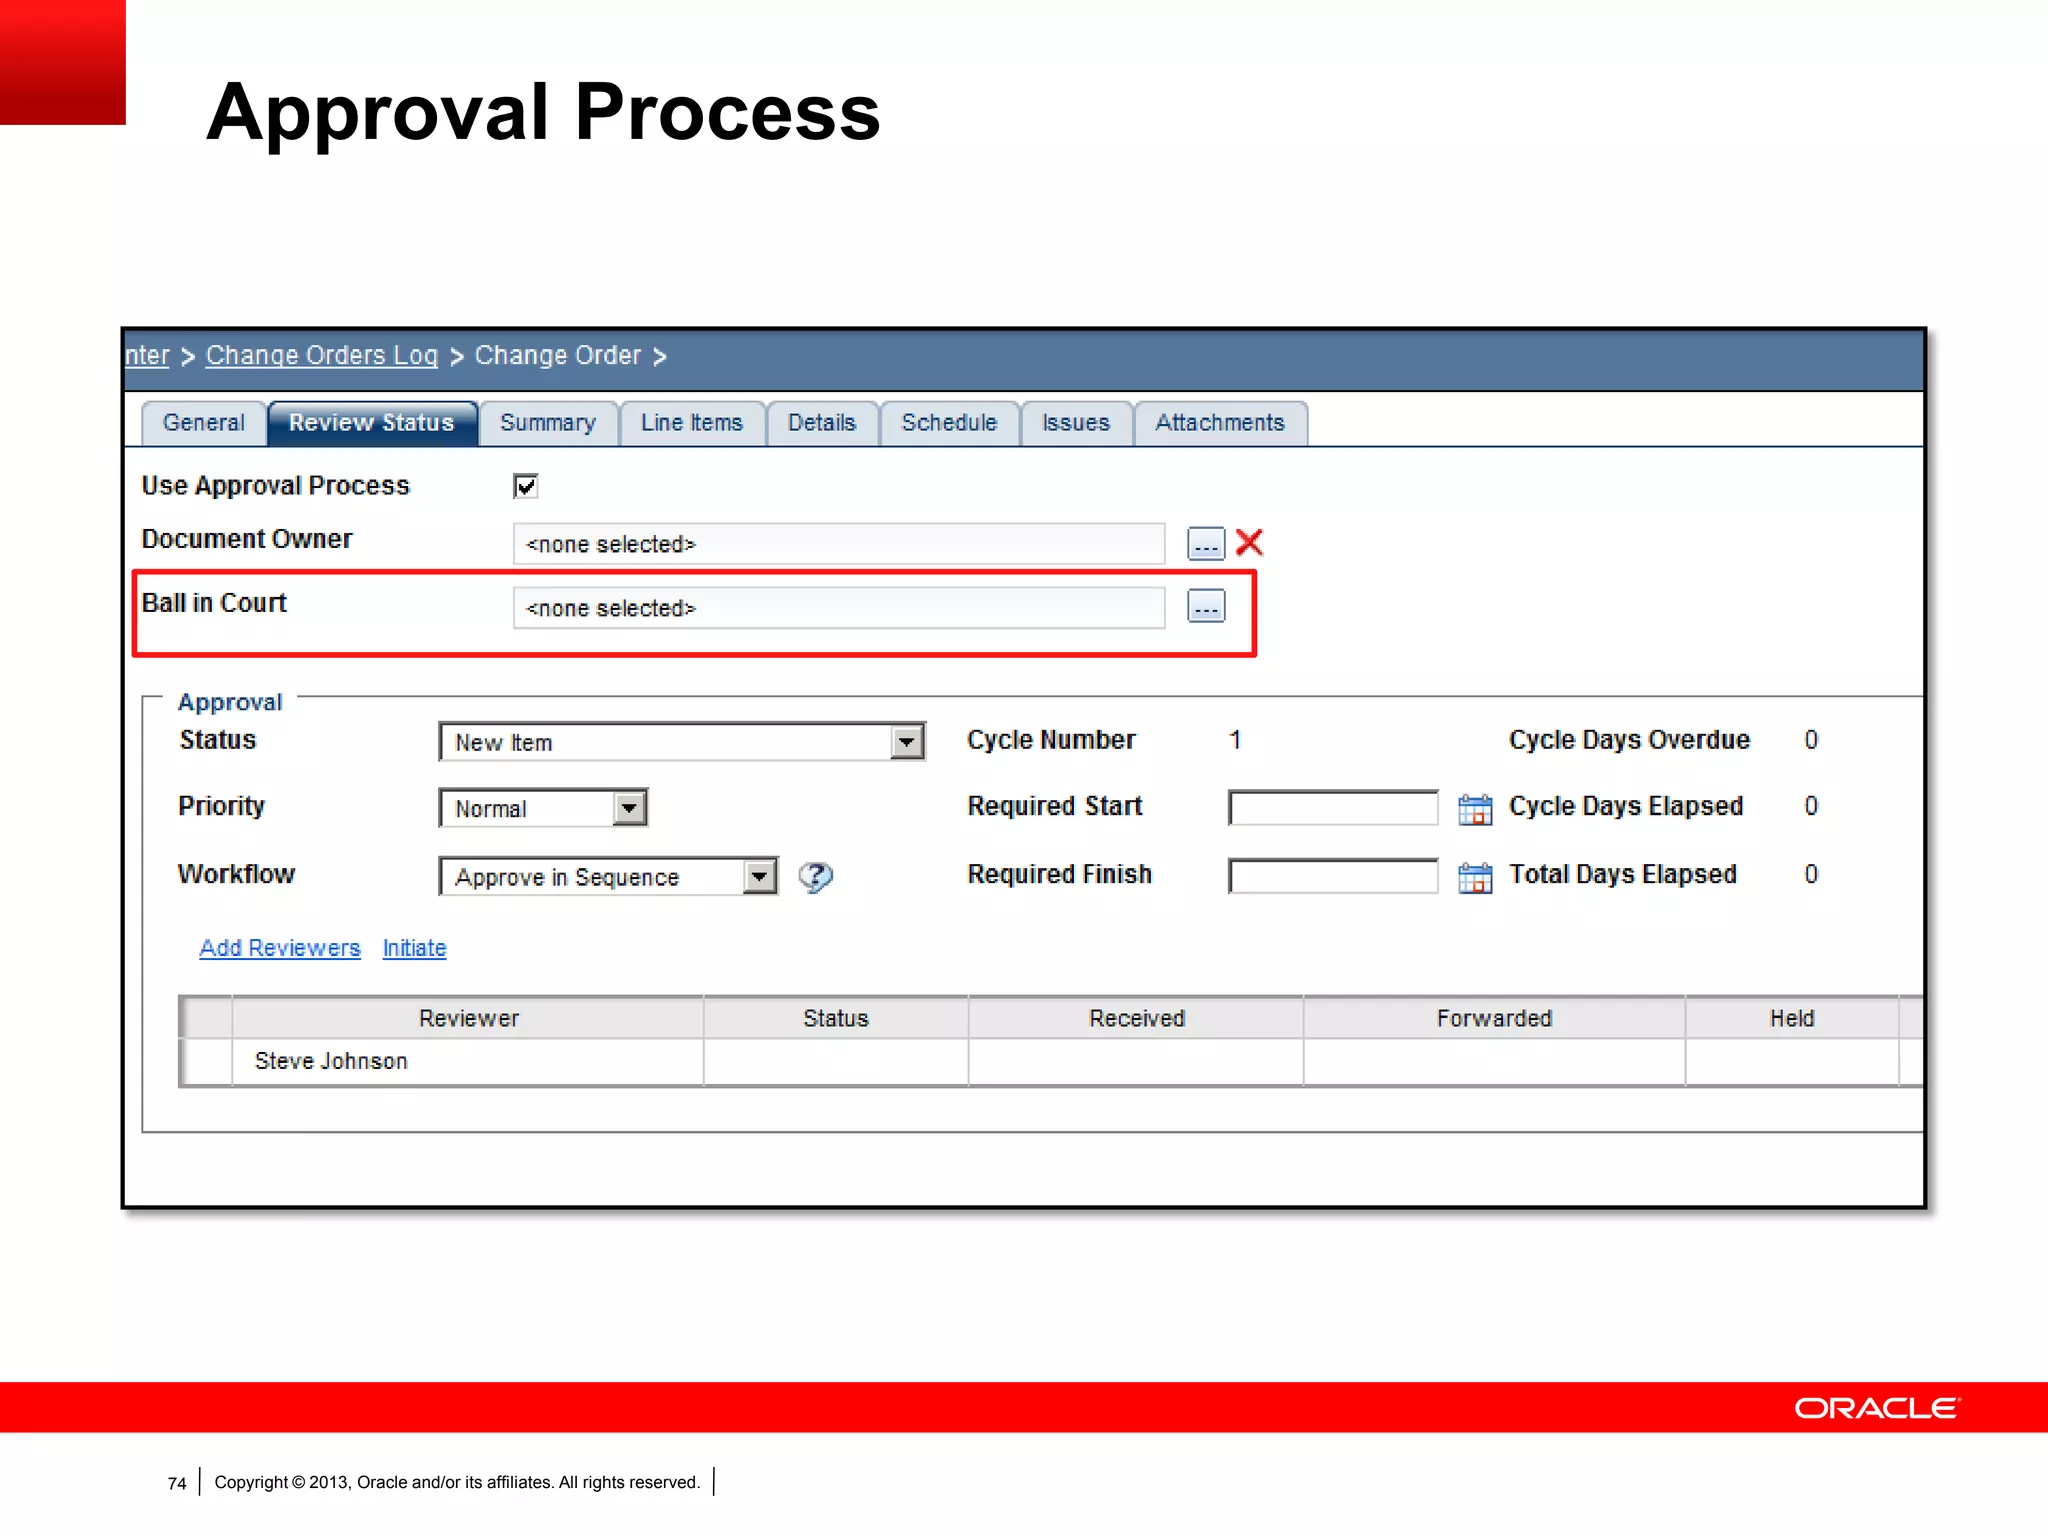Click the Workflow help question mark icon
Screen dimensions: 2048x1536
click(815, 877)
